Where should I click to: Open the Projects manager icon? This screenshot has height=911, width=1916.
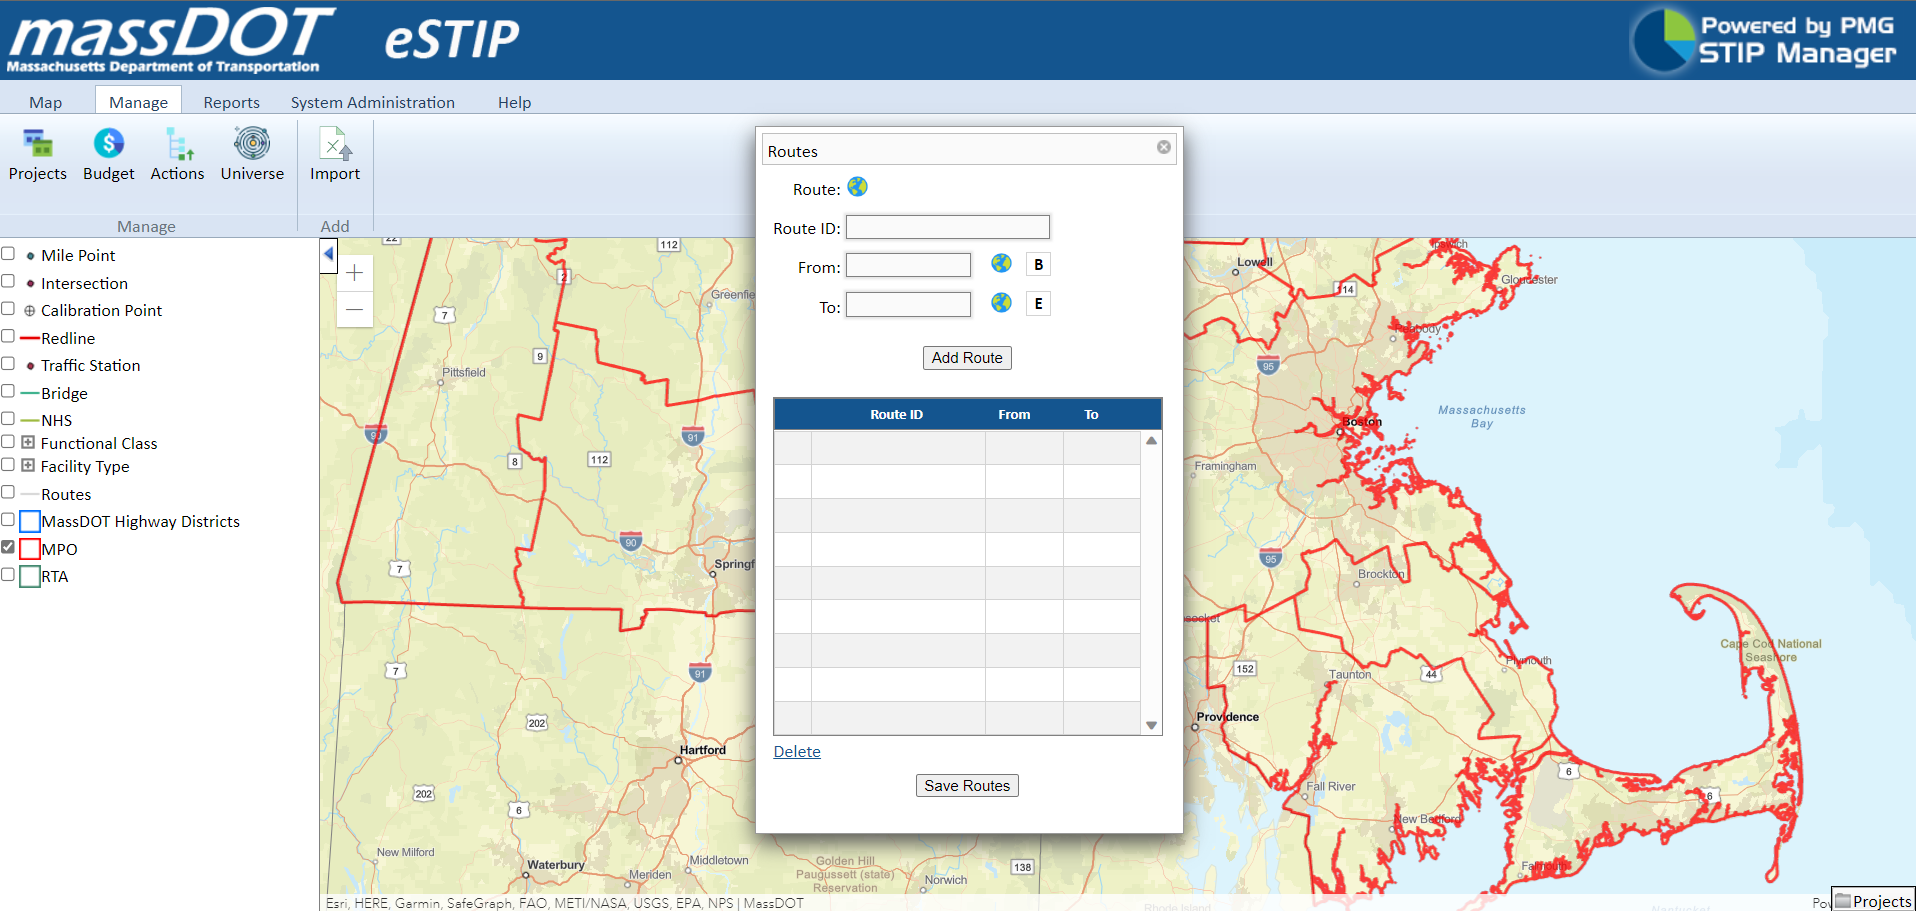tap(37, 155)
